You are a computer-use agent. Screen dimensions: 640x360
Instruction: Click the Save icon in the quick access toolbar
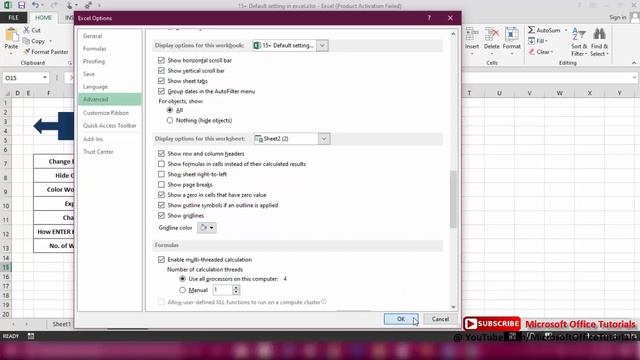tap(21, 5)
